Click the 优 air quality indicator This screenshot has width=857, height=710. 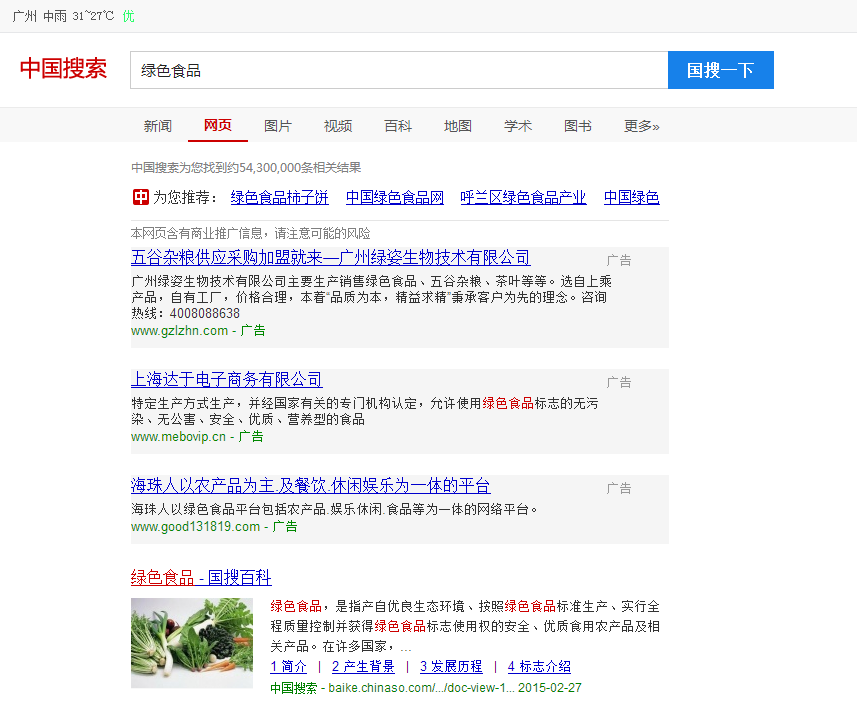pyautogui.click(x=128, y=16)
